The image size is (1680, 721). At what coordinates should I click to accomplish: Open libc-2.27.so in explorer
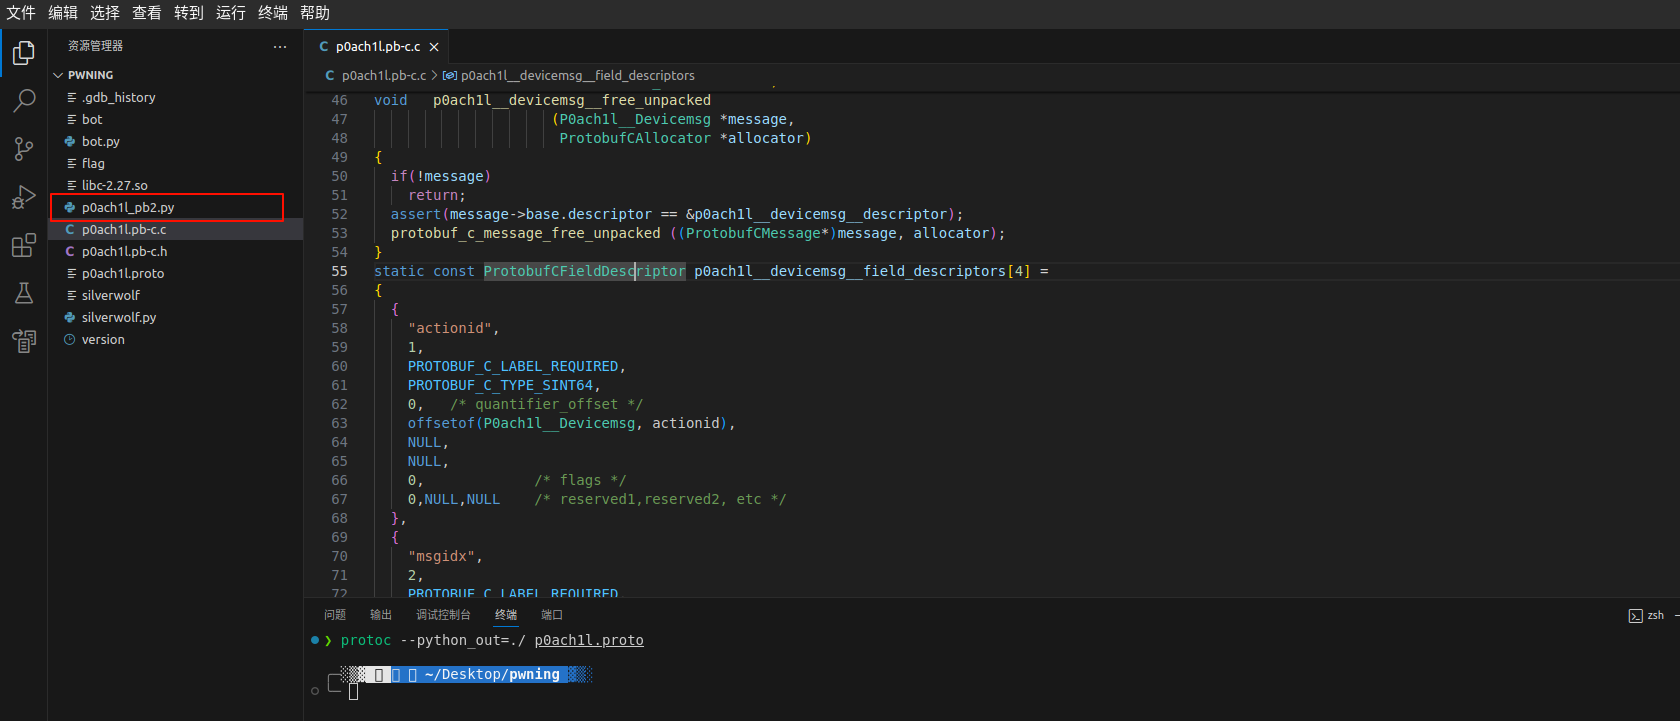point(176,185)
